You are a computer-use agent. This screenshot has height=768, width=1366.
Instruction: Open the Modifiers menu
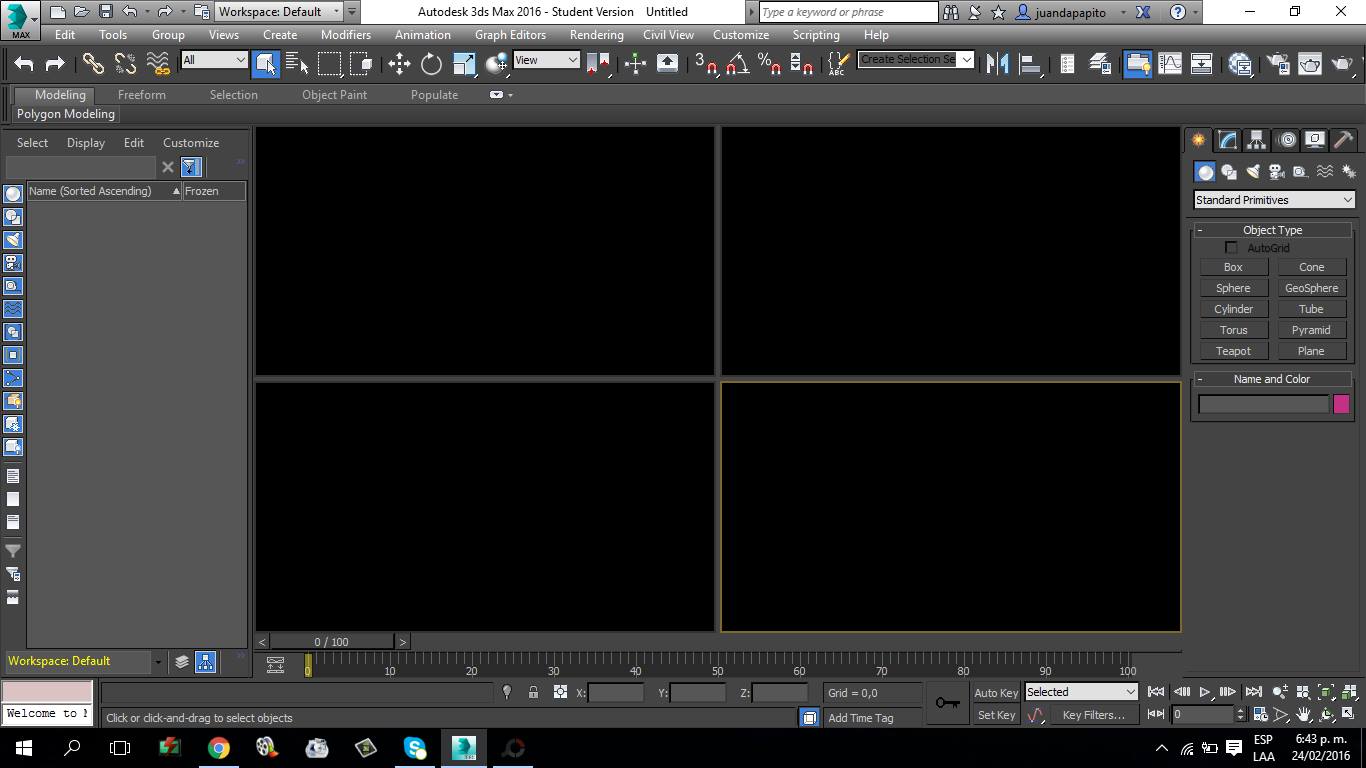(x=346, y=34)
